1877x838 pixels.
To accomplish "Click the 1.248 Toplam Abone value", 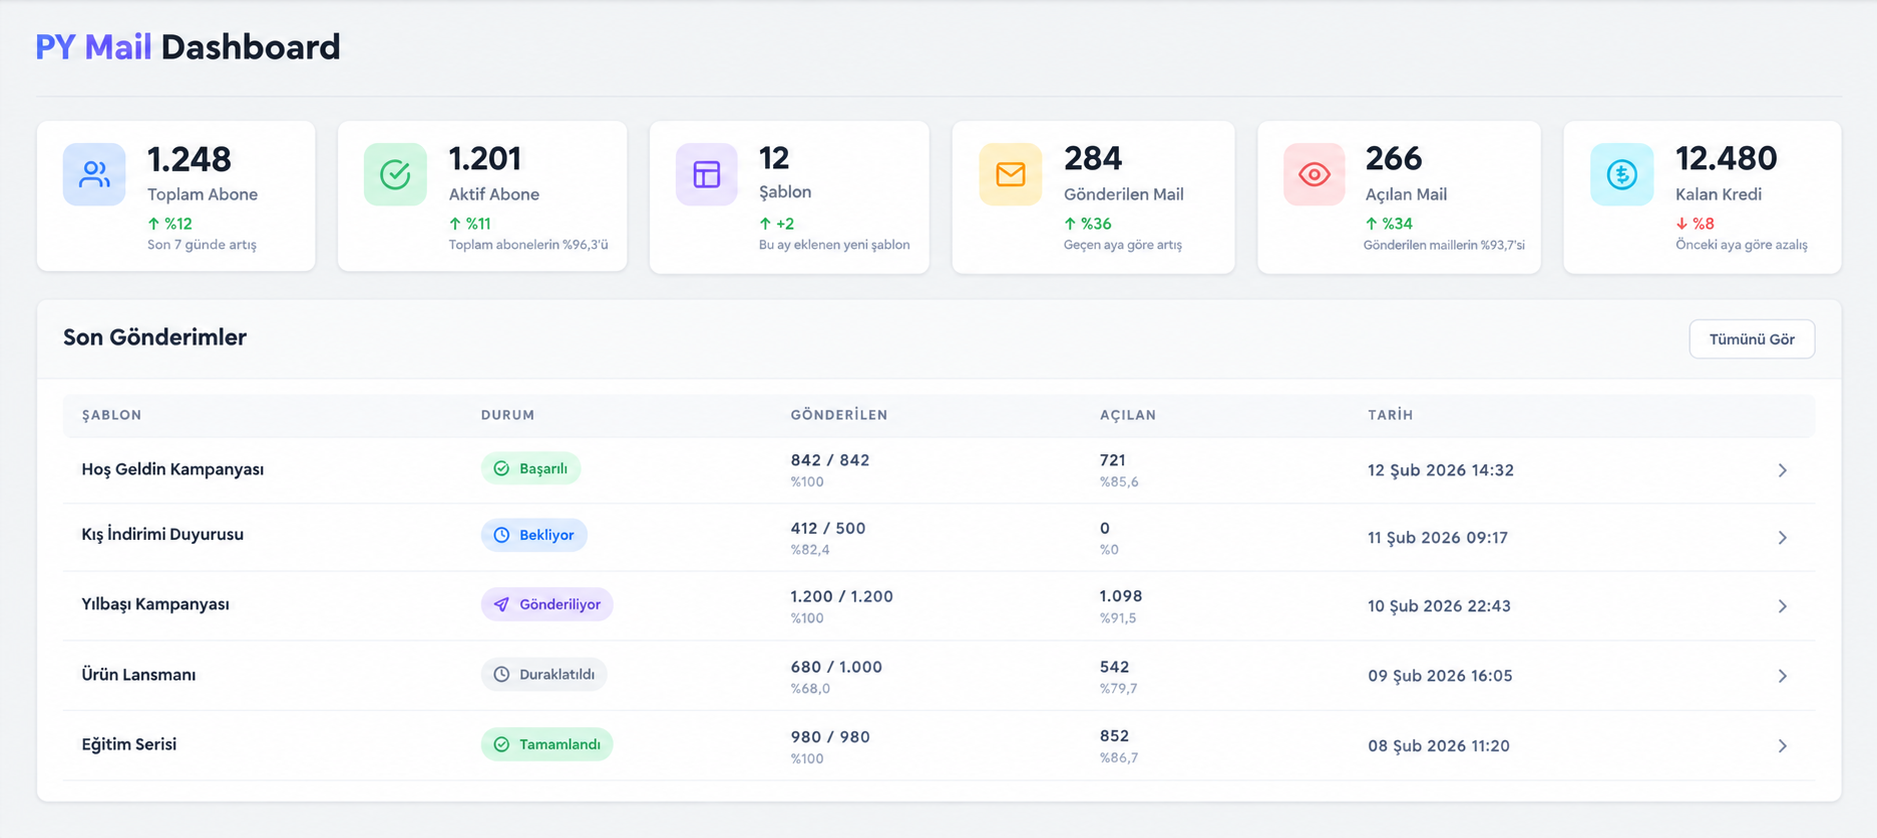I will click(x=189, y=159).
